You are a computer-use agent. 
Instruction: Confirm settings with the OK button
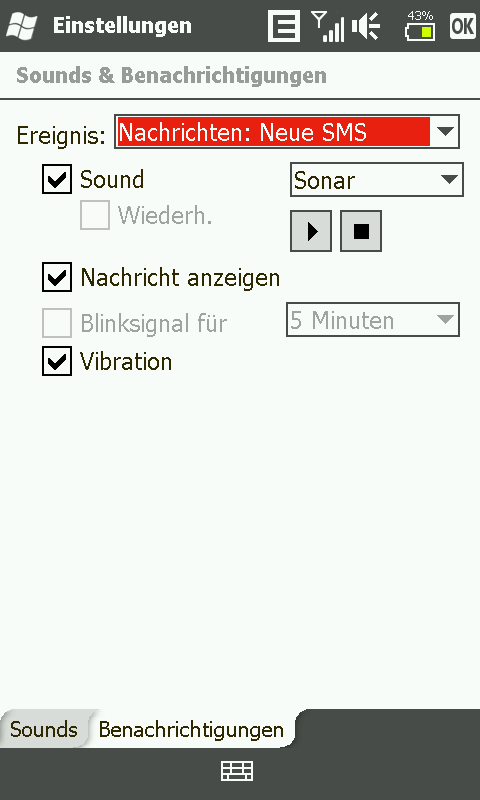point(462,26)
